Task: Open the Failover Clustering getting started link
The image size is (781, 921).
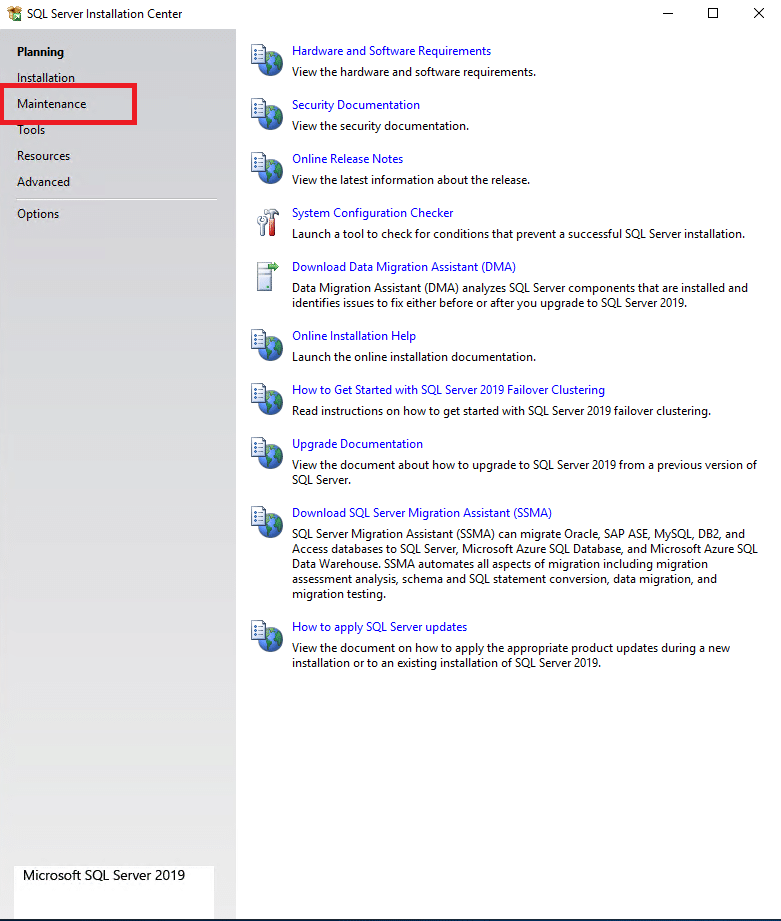Action: click(448, 390)
